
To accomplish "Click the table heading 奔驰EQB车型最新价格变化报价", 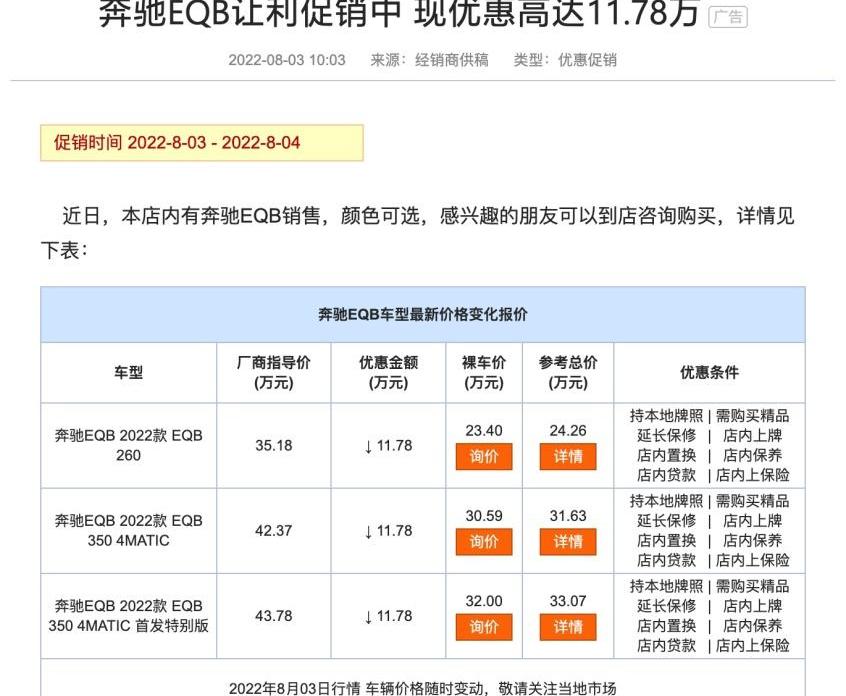I will pyautogui.click(x=422, y=314).
